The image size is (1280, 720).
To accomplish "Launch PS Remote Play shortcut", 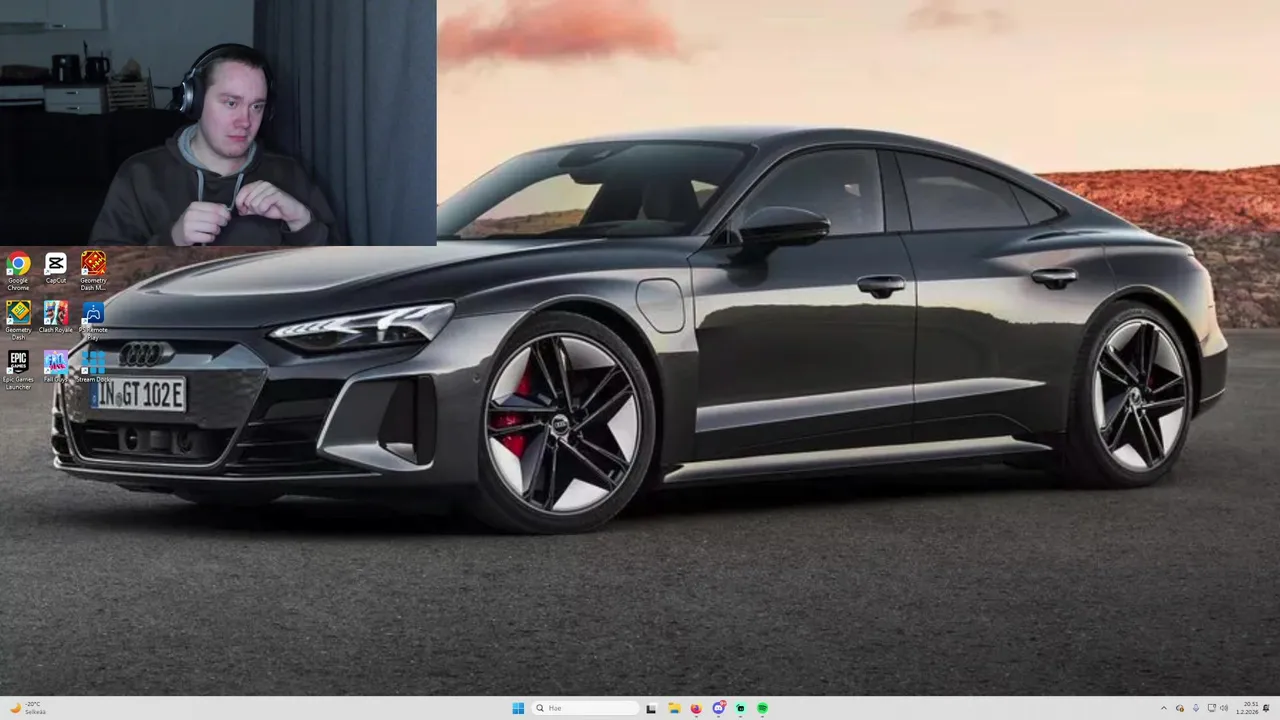I will click(x=93, y=320).
